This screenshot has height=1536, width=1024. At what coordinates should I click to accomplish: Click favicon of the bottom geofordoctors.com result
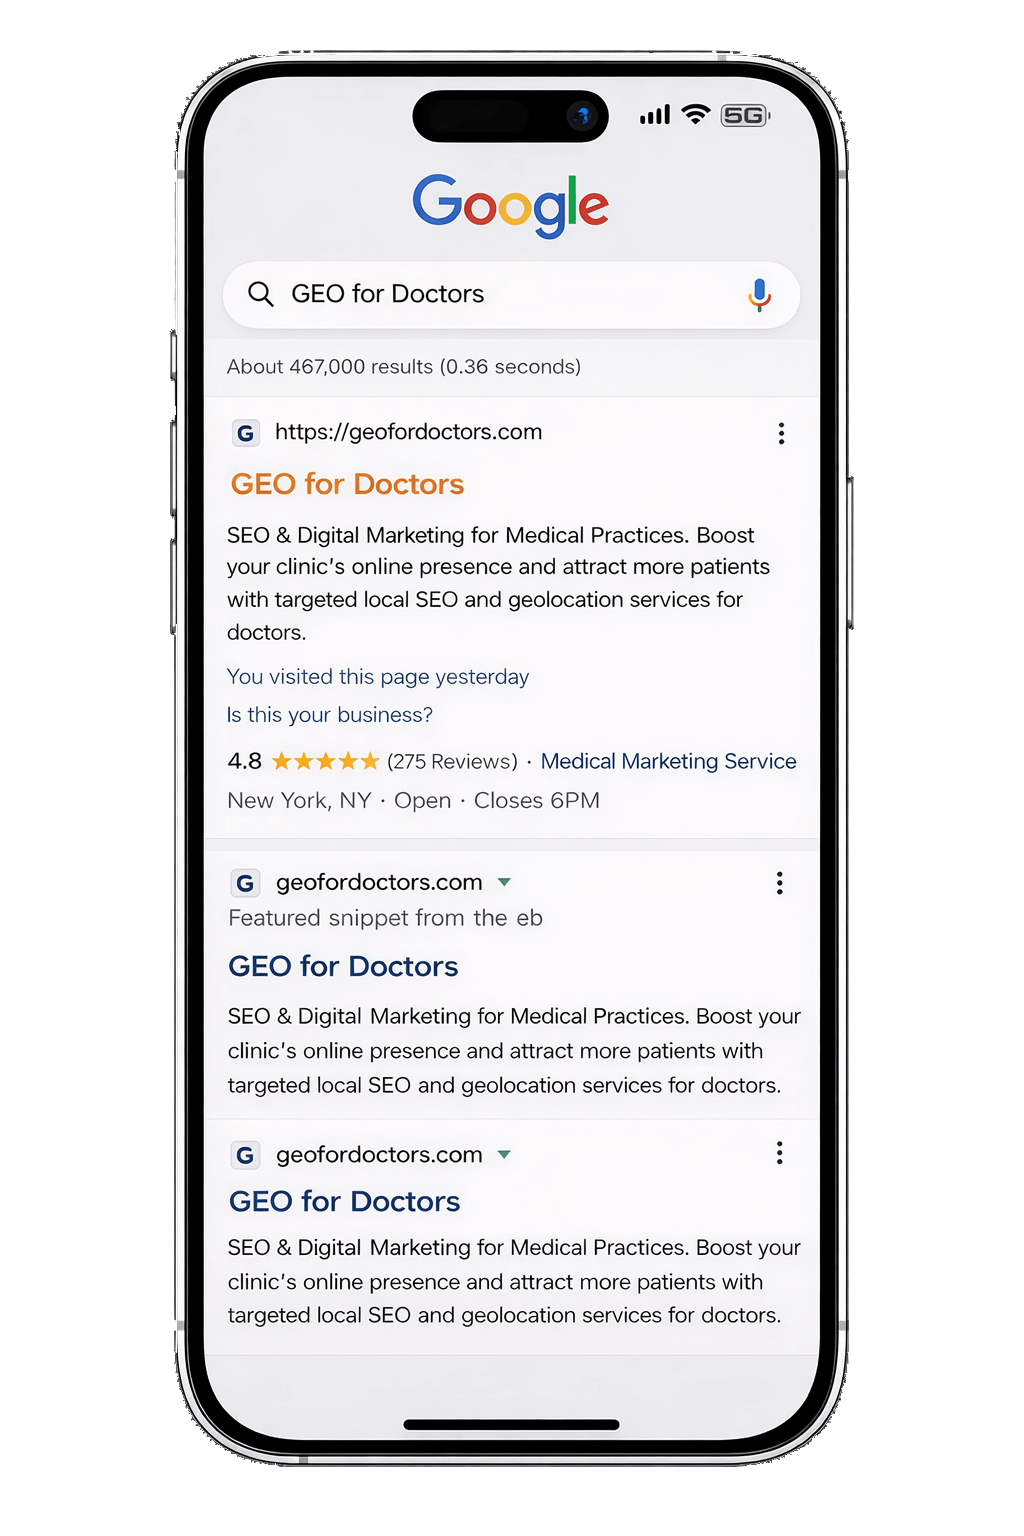click(x=246, y=1155)
